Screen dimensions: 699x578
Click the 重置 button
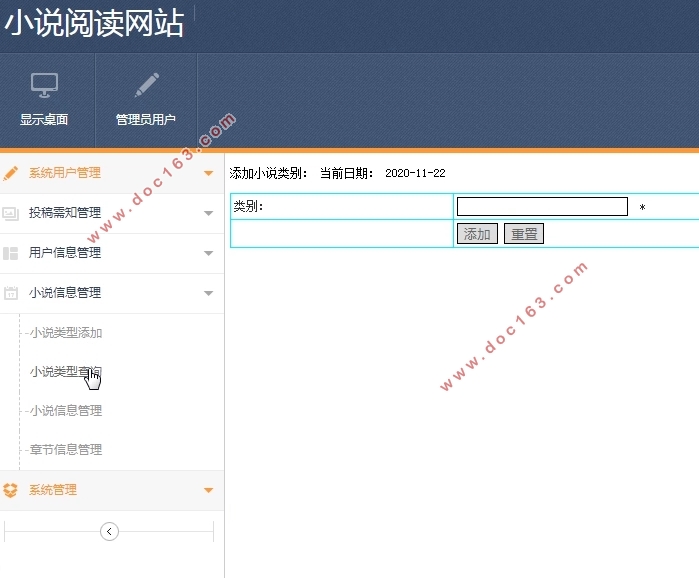[524, 234]
